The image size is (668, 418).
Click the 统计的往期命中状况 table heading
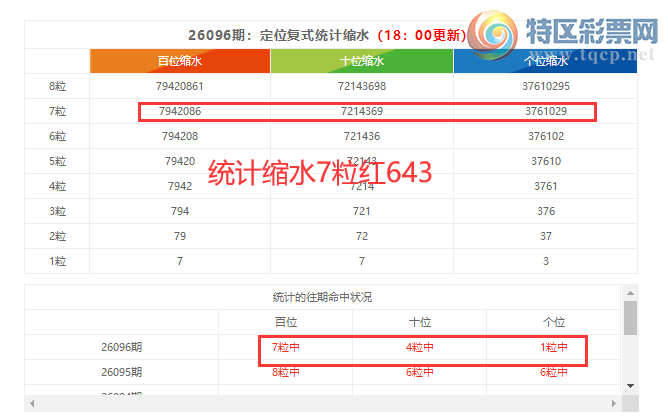coord(322,297)
